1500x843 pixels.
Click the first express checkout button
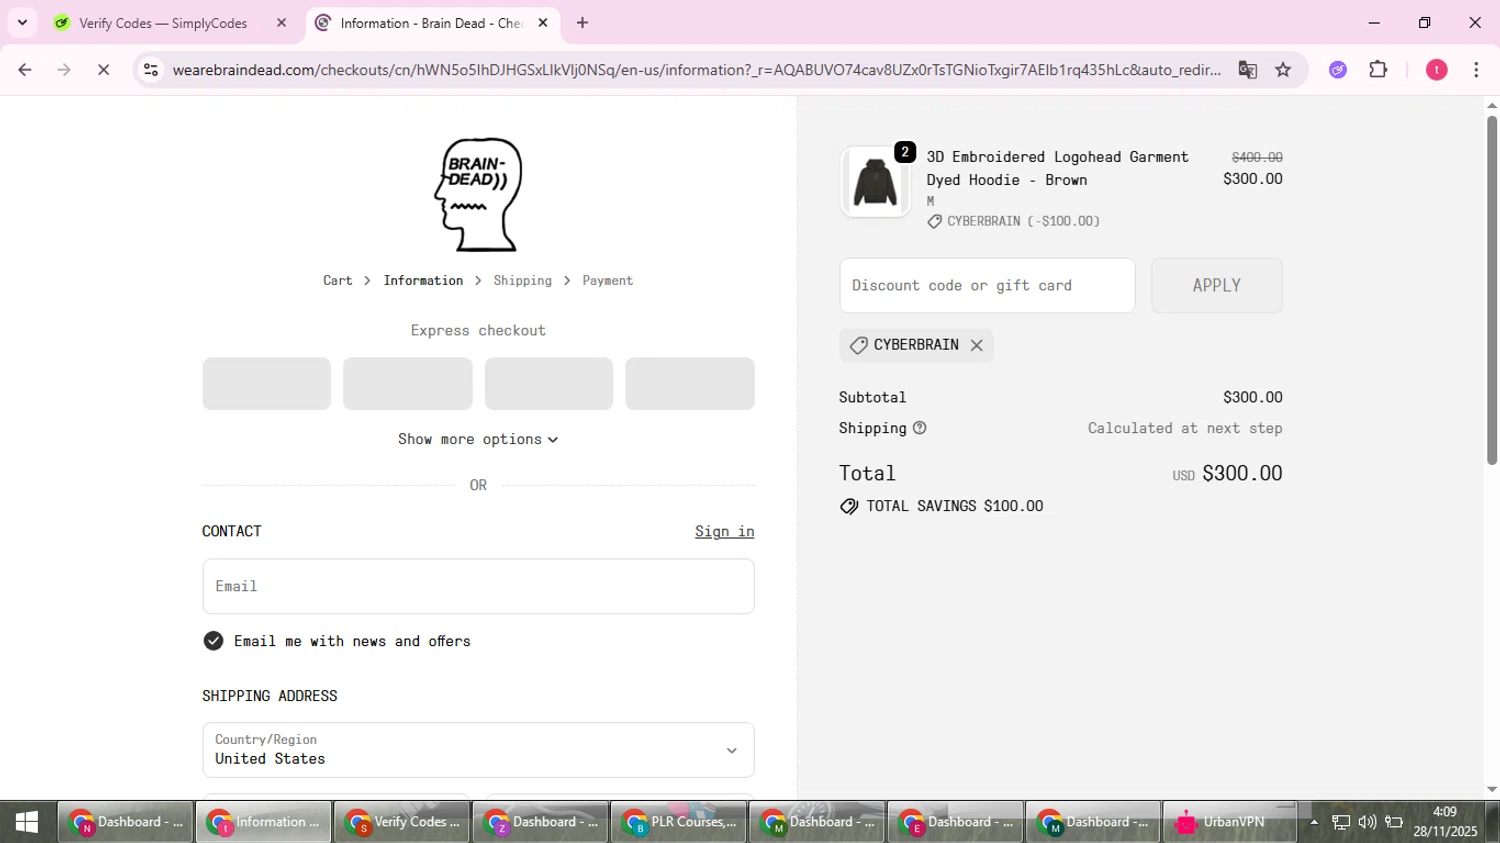[x=266, y=384]
